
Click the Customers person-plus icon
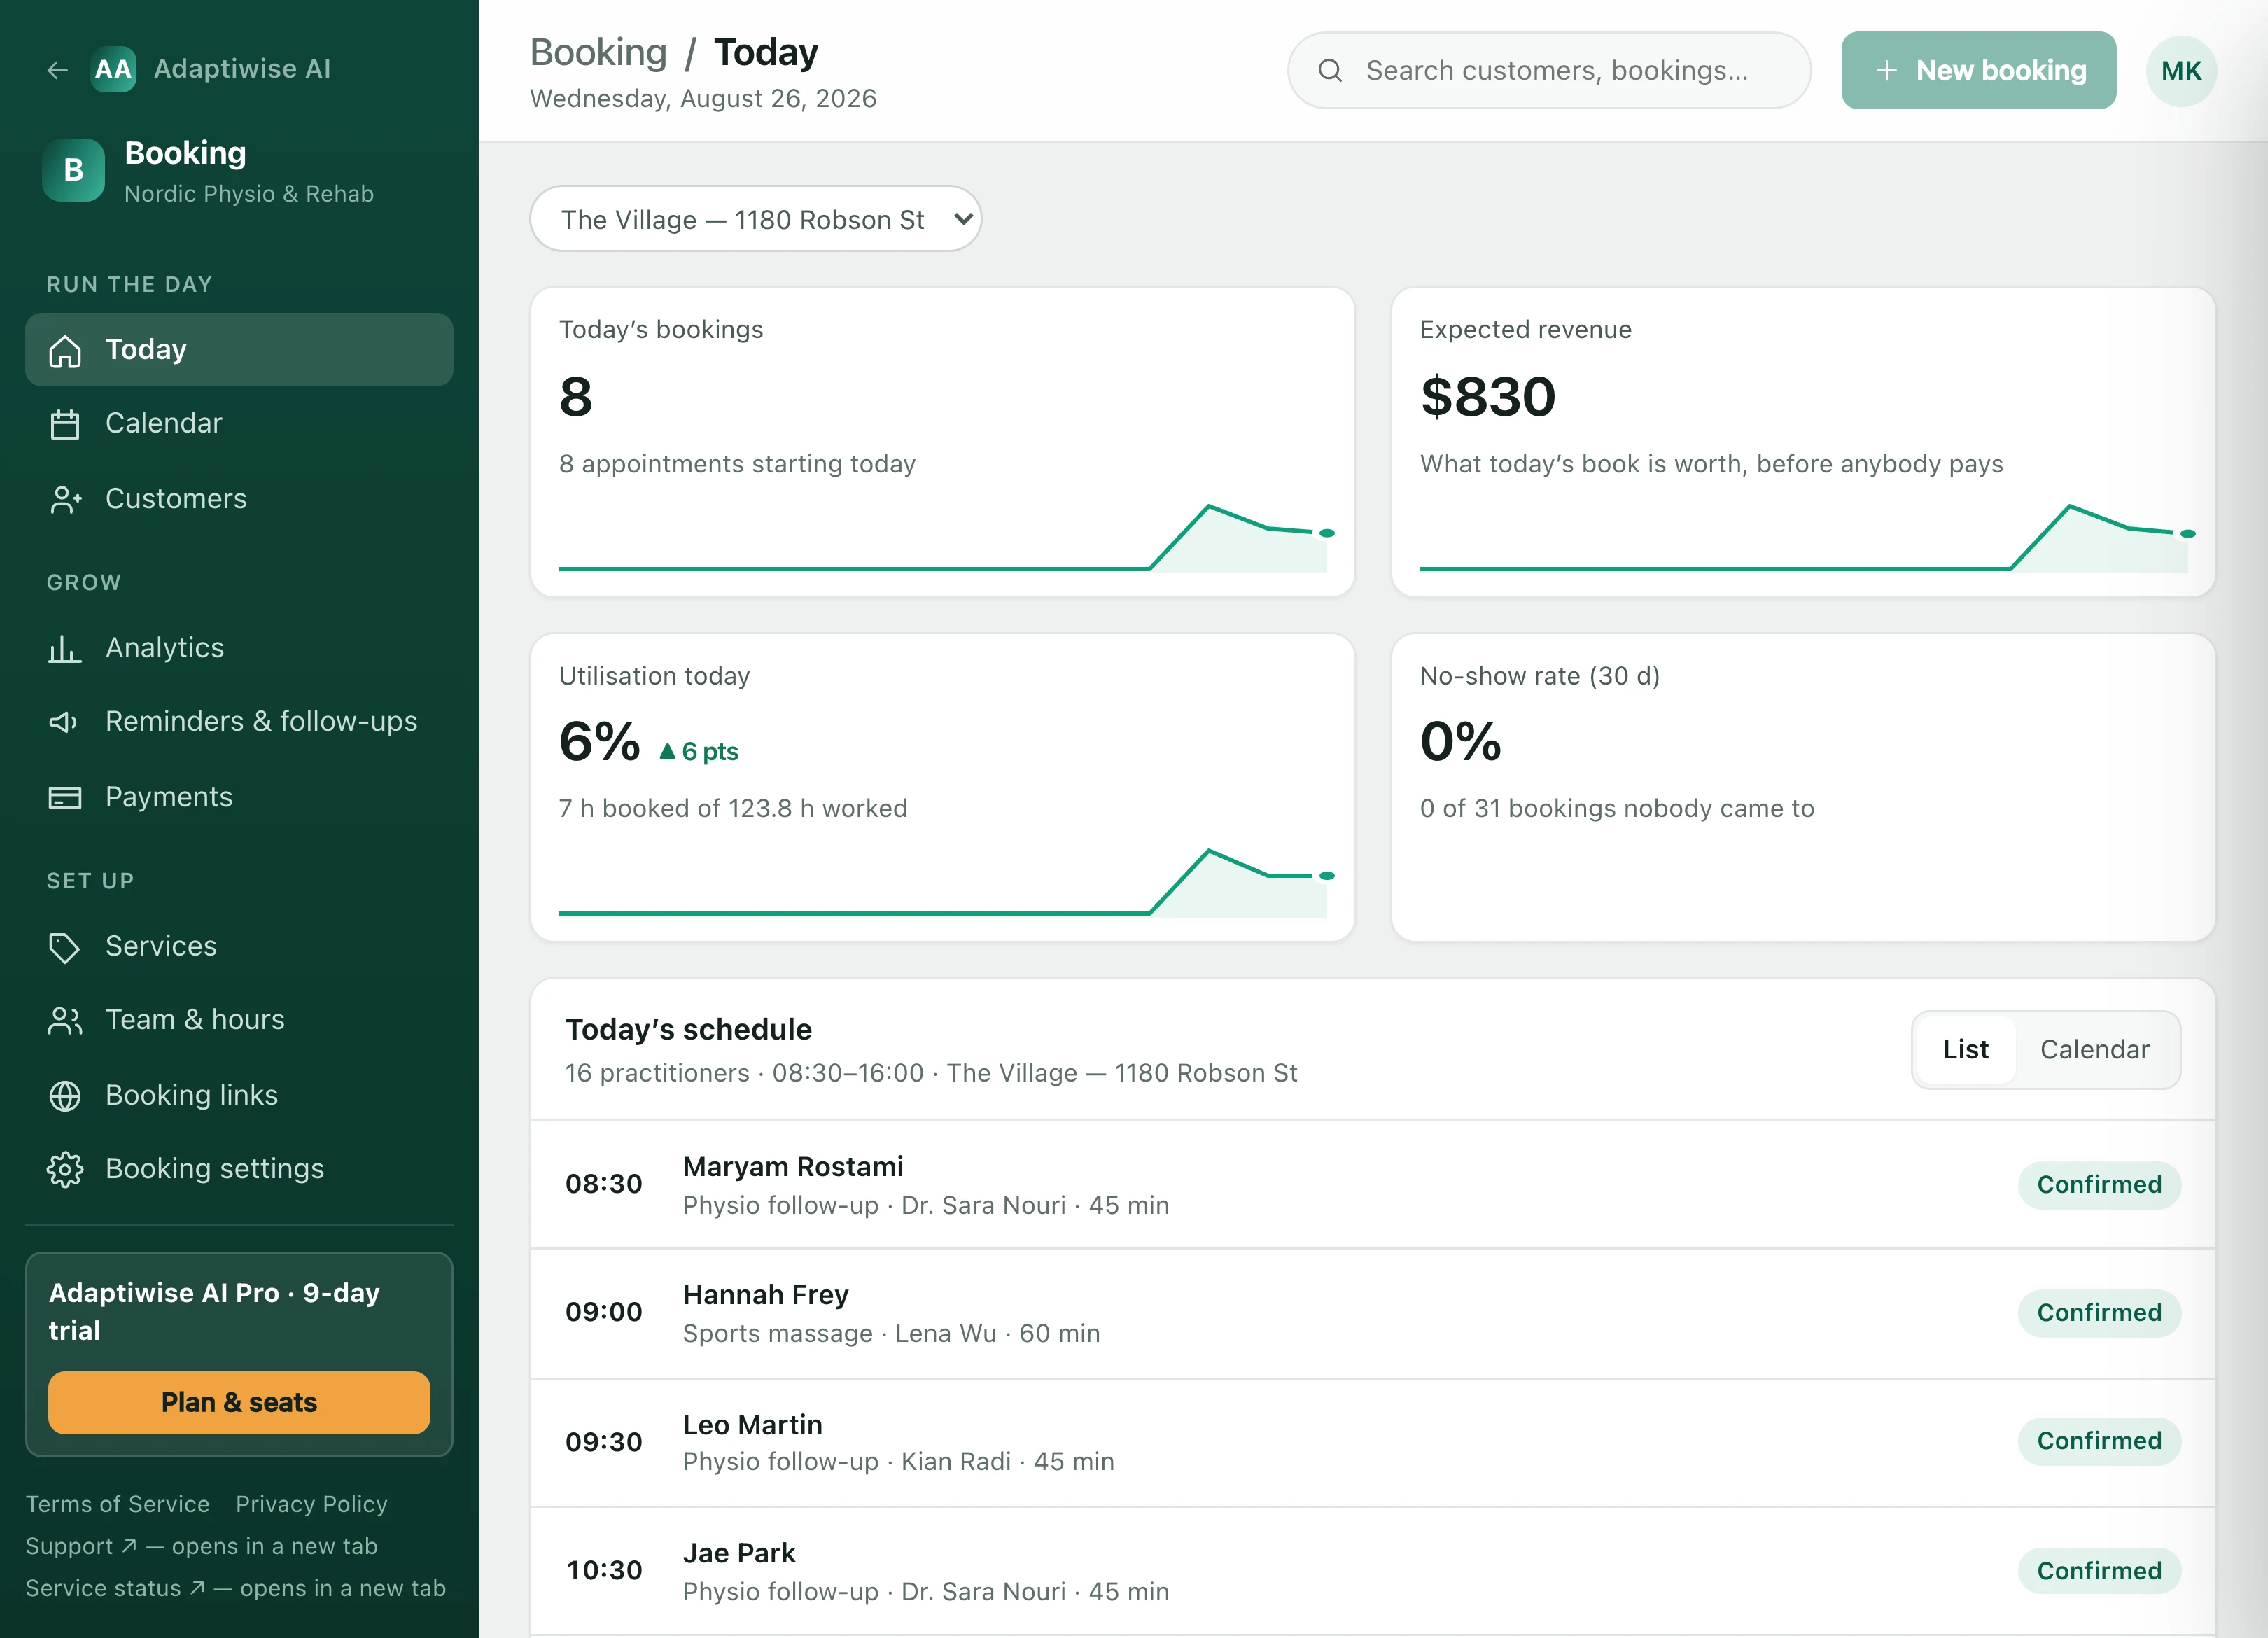[x=65, y=499]
